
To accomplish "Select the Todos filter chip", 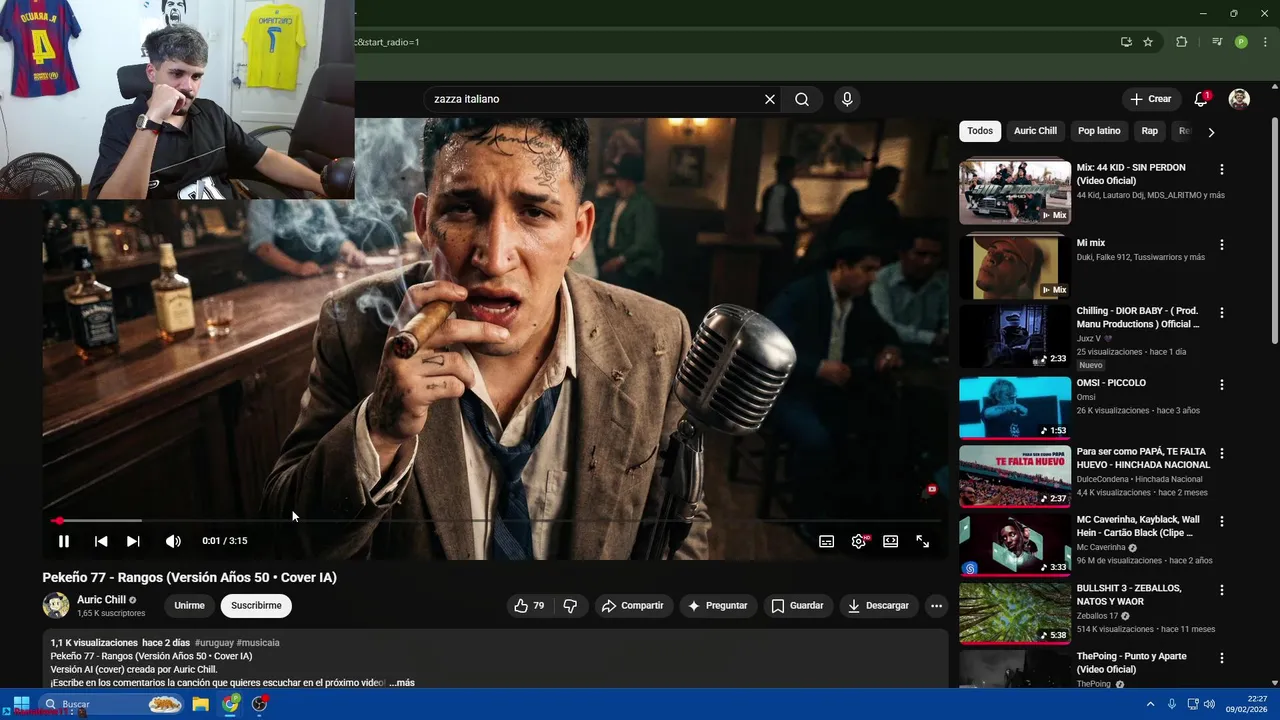I will pos(980,131).
